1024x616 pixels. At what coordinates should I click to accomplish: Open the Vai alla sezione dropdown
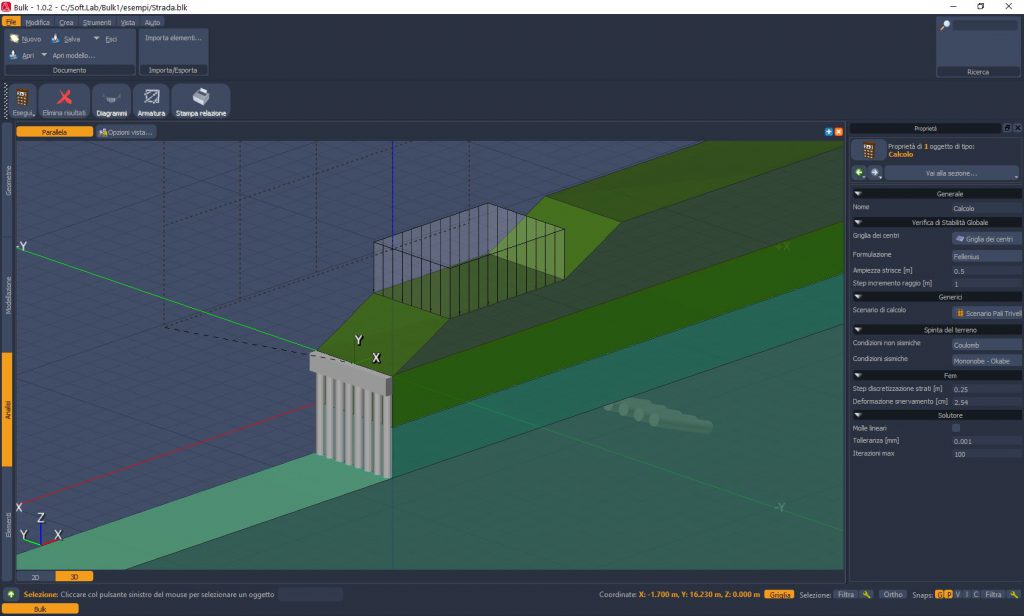click(x=951, y=173)
